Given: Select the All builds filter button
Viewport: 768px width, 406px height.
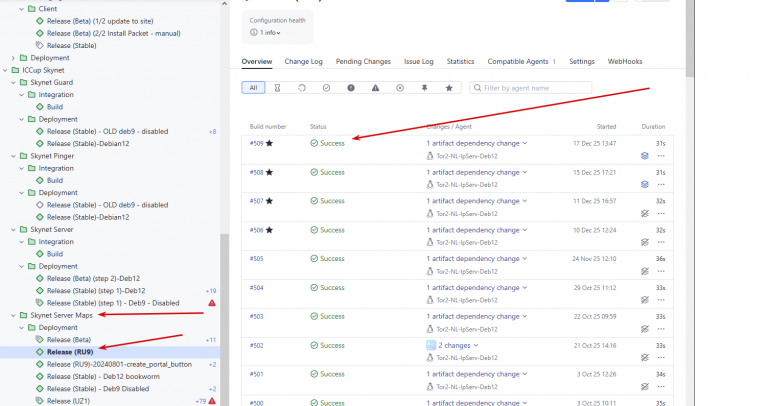Looking at the screenshot, I should [x=253, y=88].
